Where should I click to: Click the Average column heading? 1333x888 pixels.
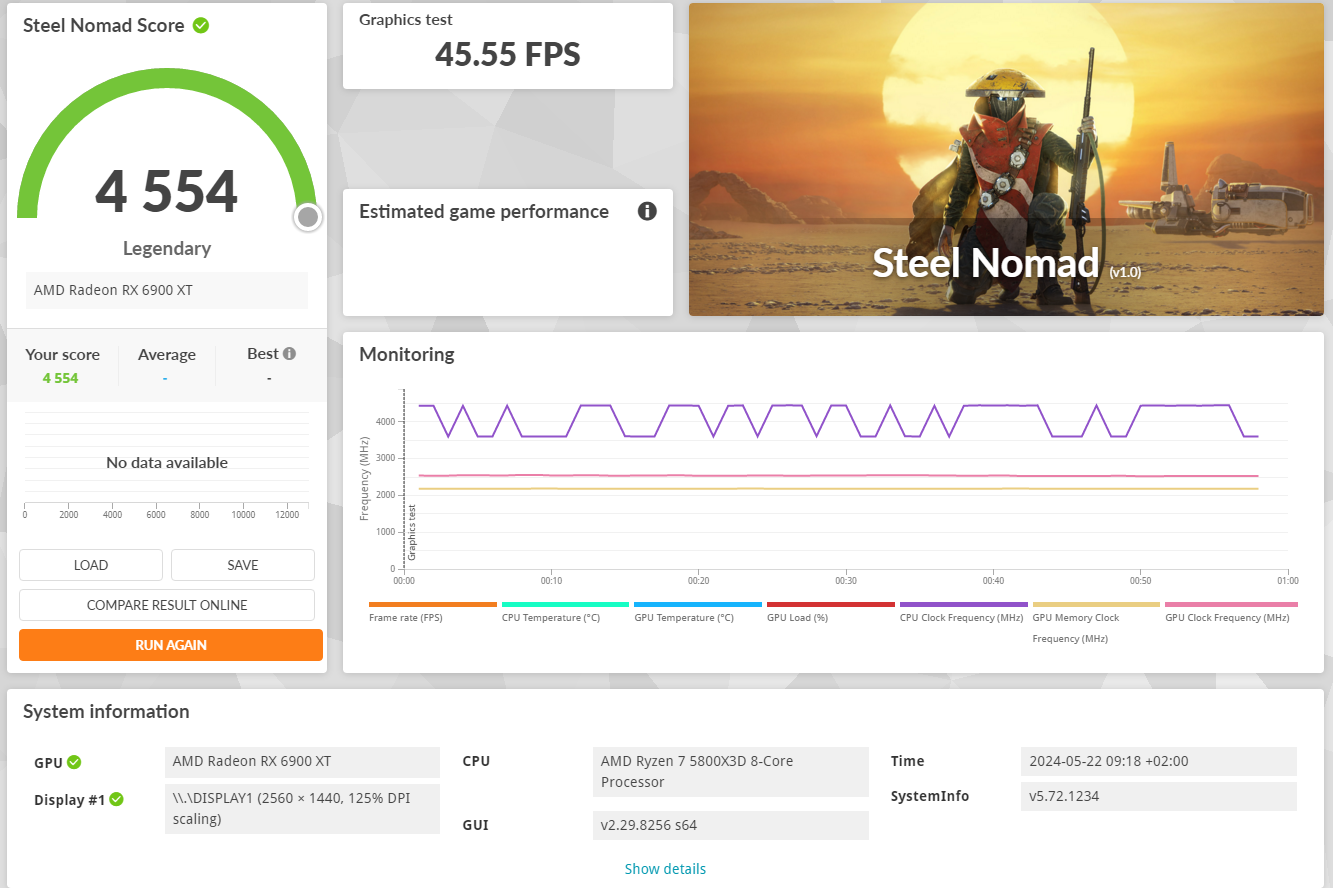coord(167,355)
